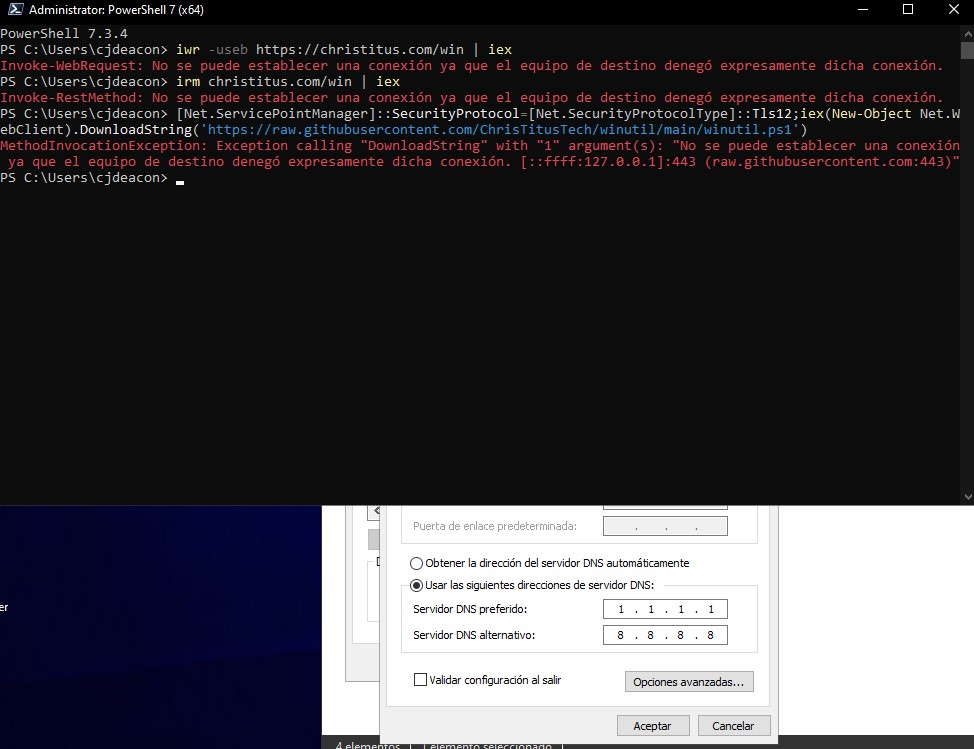
Task: Open 'Opciones avanzadas...'
Action: (x=690, y=681)
